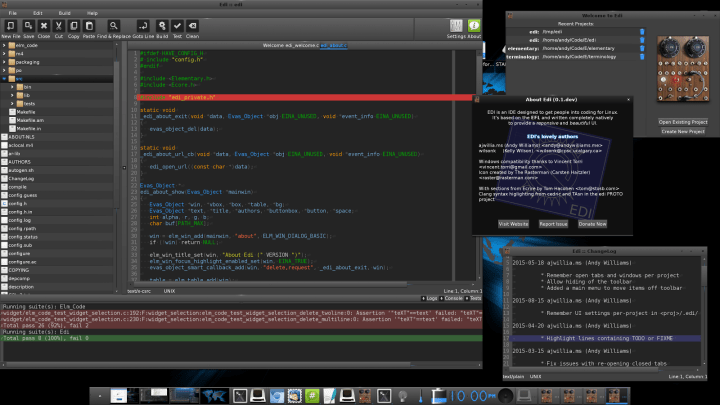
Task: Click the battery indicator in dock
Action: click(438, 395)
